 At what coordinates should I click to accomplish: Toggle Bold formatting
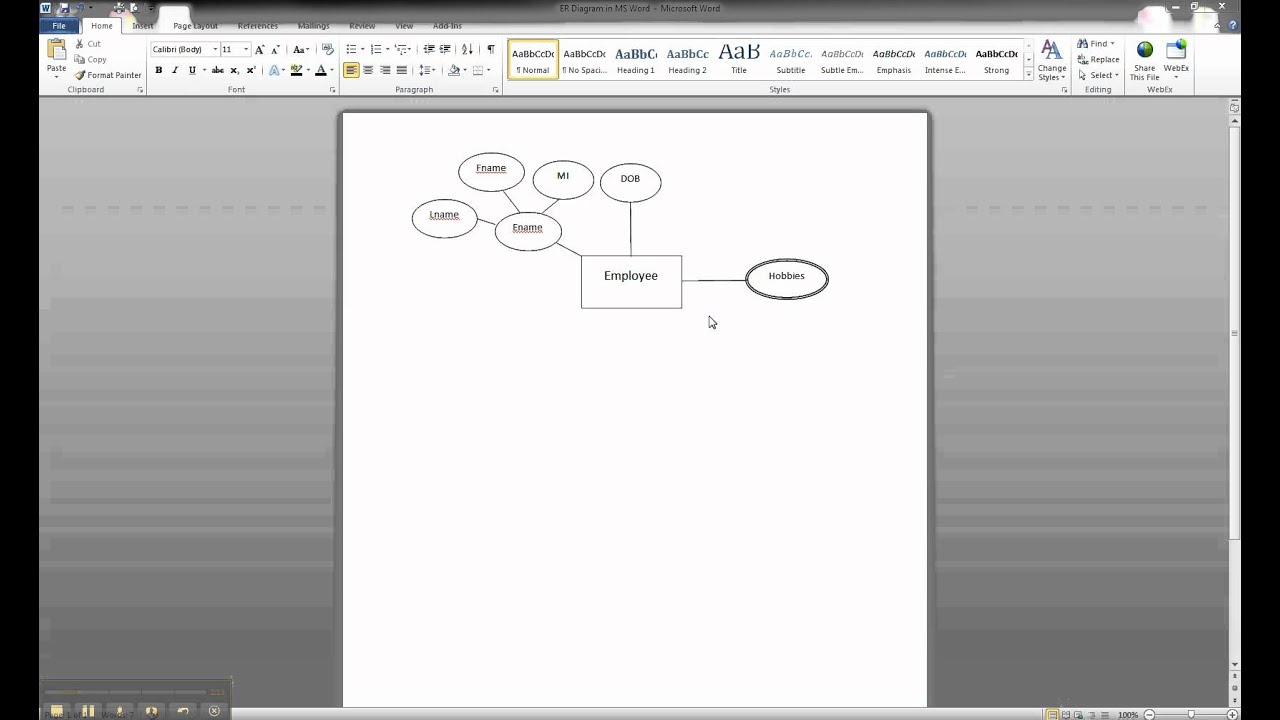[158, 70]
